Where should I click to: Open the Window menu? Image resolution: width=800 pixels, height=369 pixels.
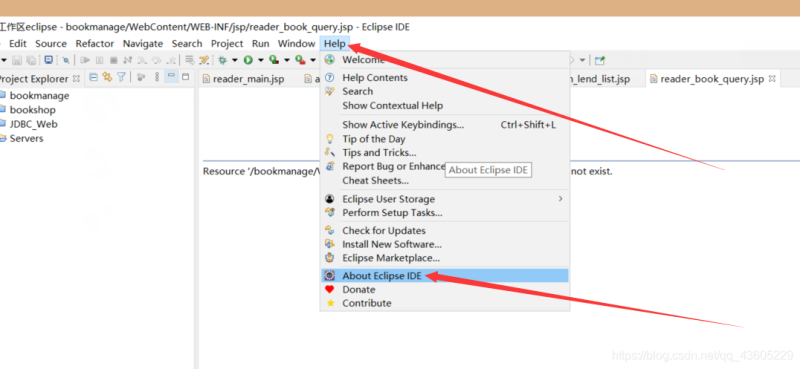[296, 44]
